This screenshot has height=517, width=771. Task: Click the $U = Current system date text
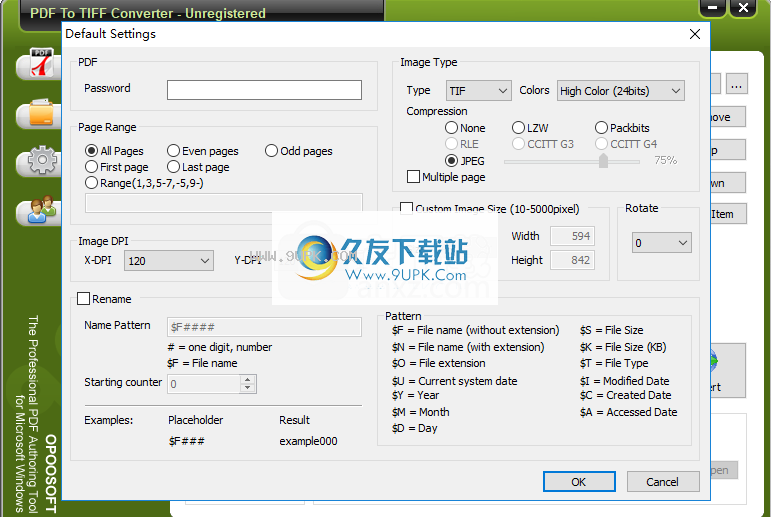point(454,381)
